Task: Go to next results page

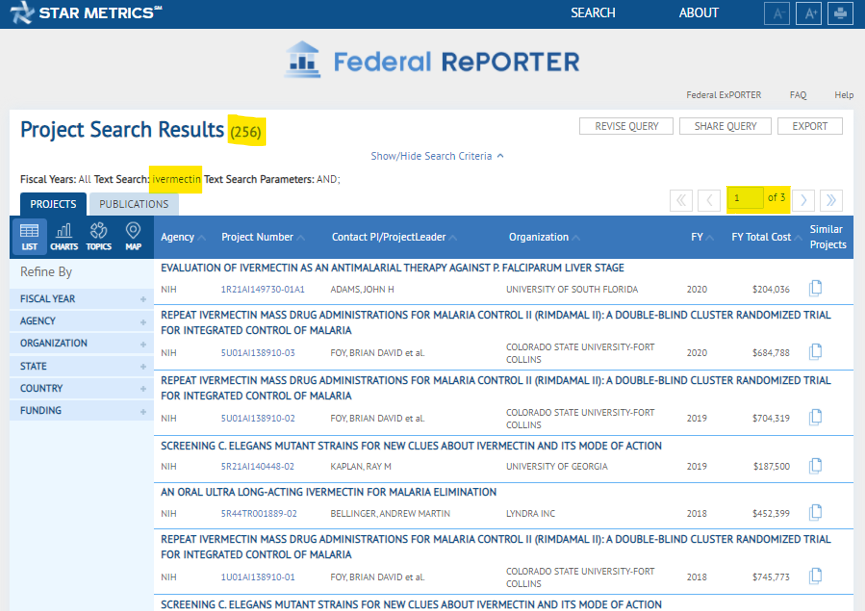Action: (x=803, y=200)
